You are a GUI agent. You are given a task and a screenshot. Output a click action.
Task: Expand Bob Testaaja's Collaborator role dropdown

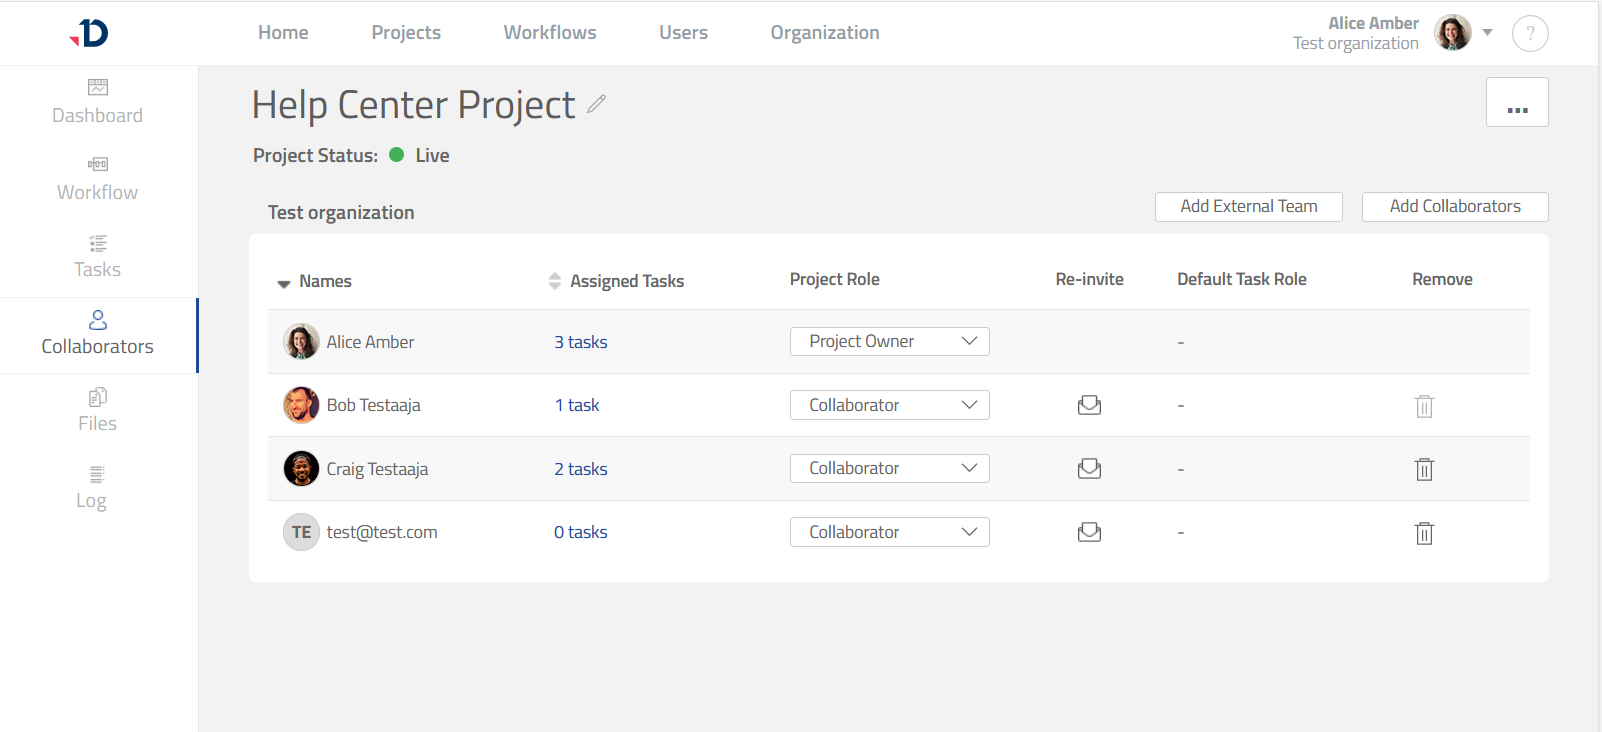889,405
